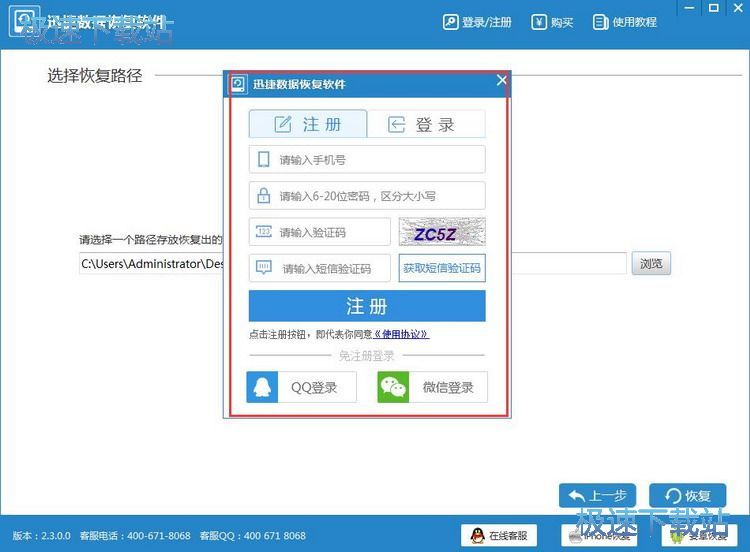
Task: Close the registration dialog
Action: tap(501, 80)
